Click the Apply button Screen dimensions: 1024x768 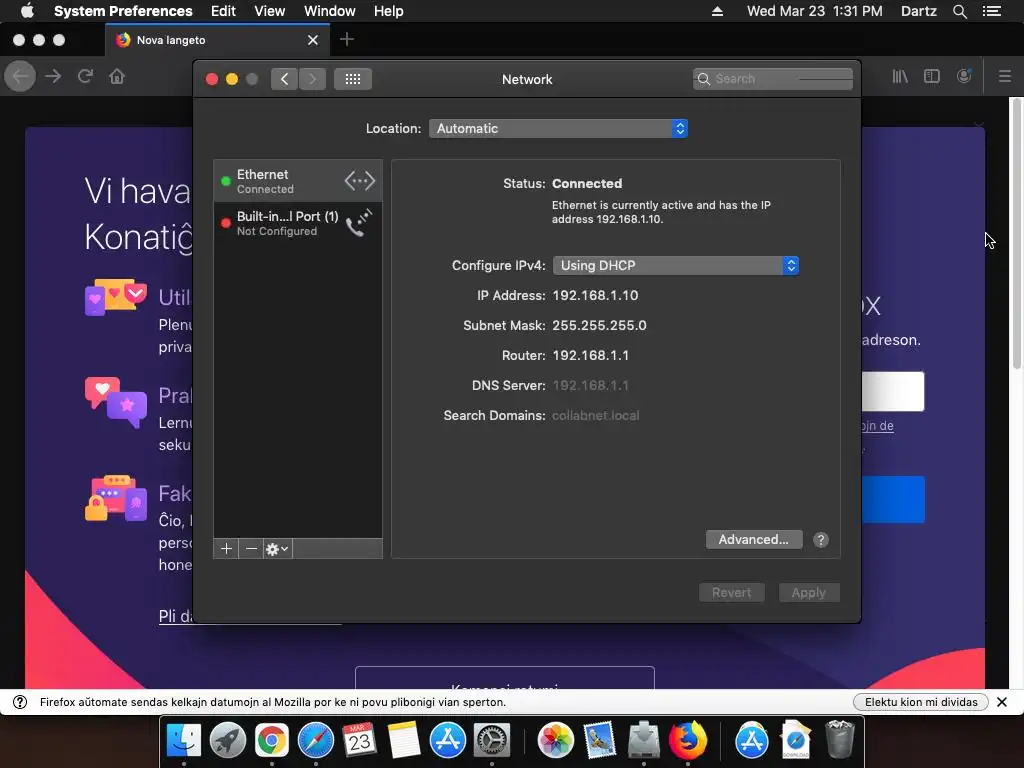coord(808,592)
